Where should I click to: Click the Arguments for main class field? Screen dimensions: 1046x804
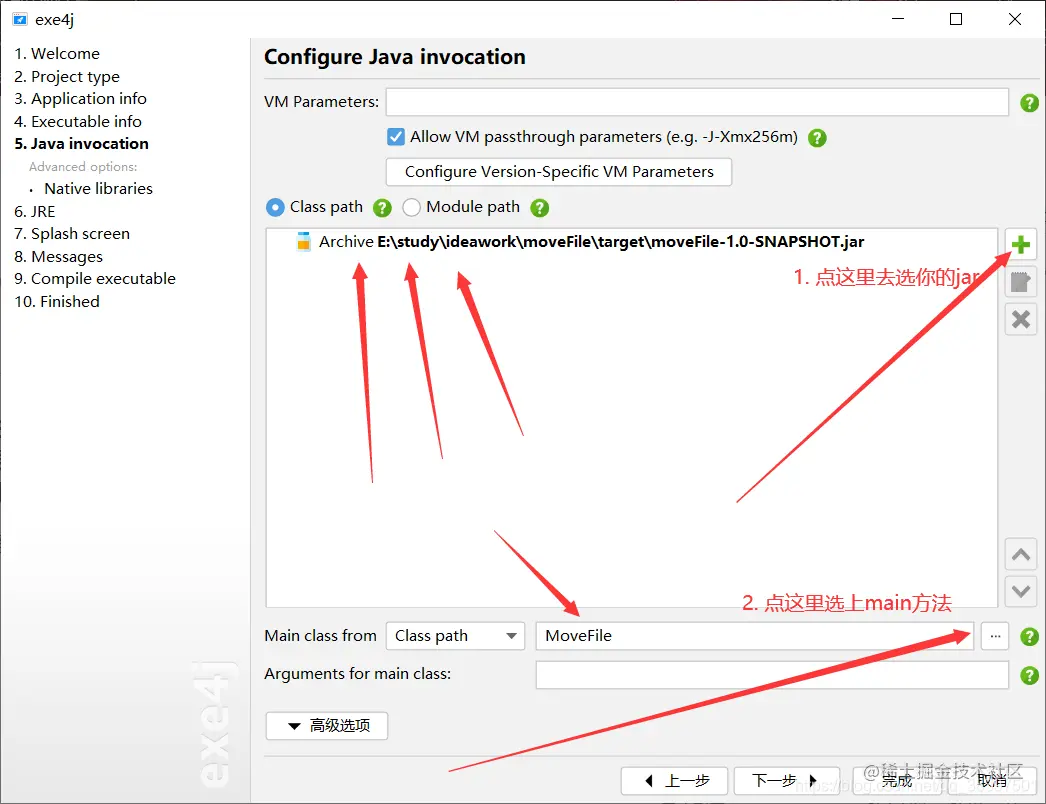(772, 675)
